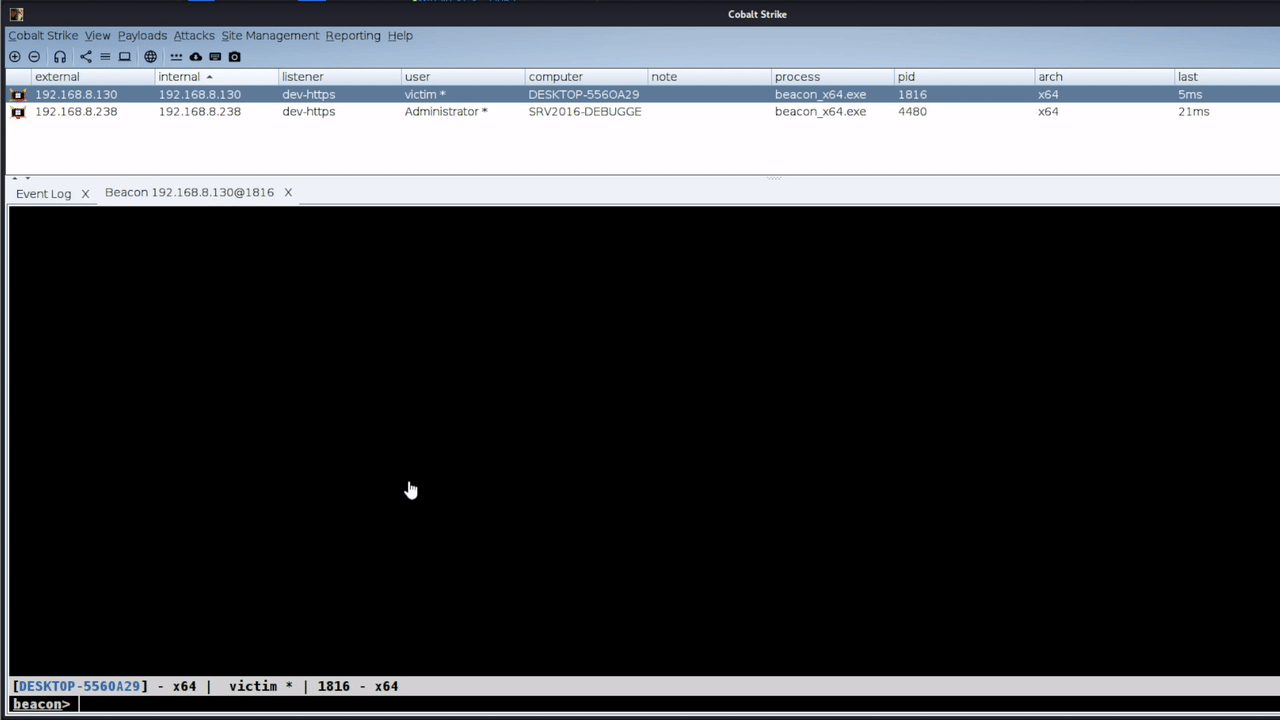1280x720 pixels.
Task: Open the Site Management menu
Action: (270, 35)
